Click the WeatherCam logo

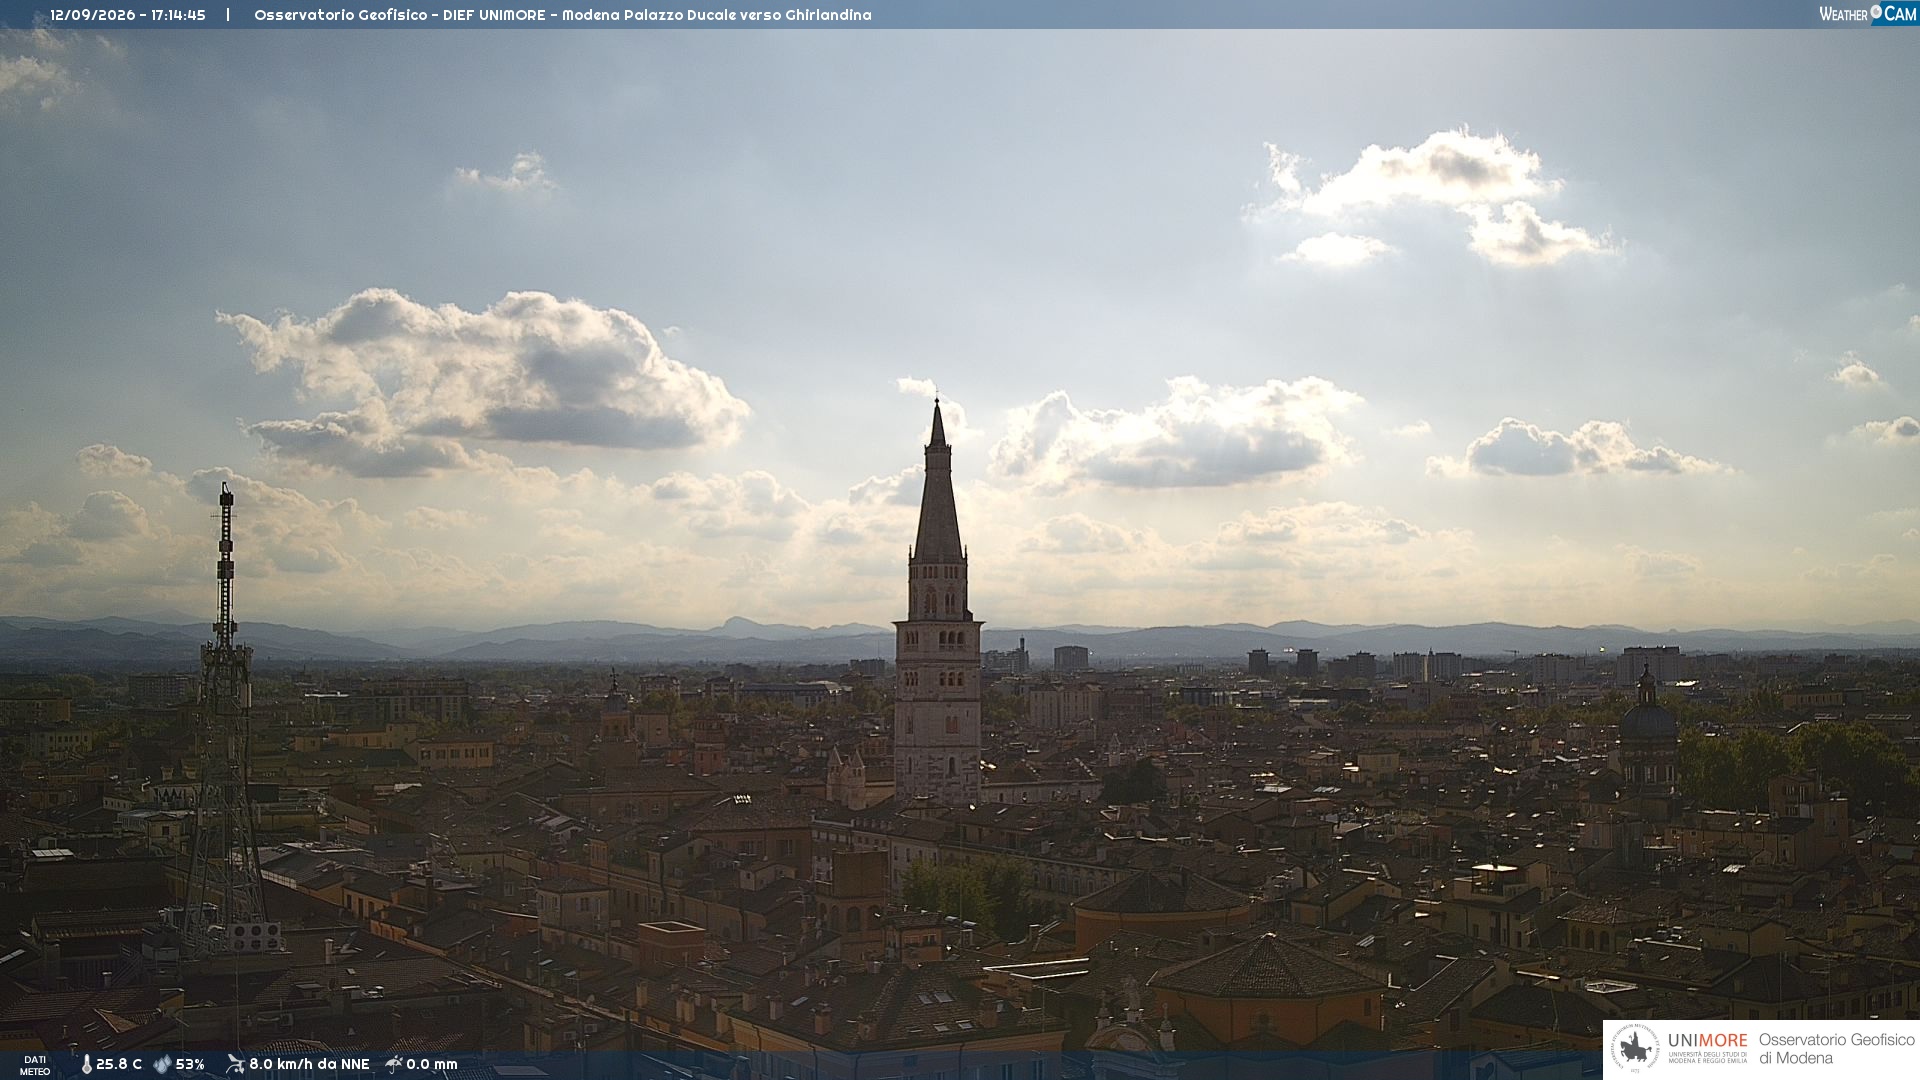click(1868, 14)
